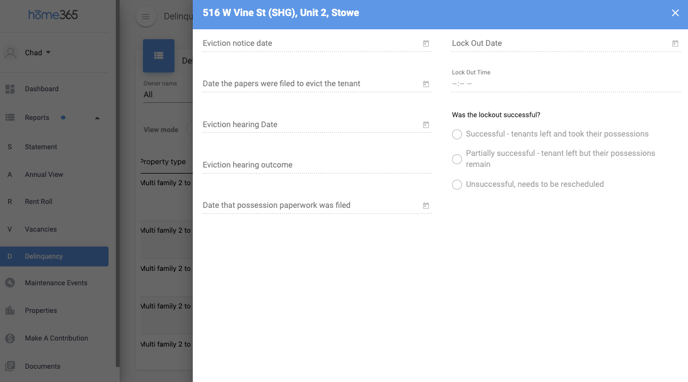
Task: Click the Lock Out Time field
Action: pyautogui.click(x=566, y=84)
